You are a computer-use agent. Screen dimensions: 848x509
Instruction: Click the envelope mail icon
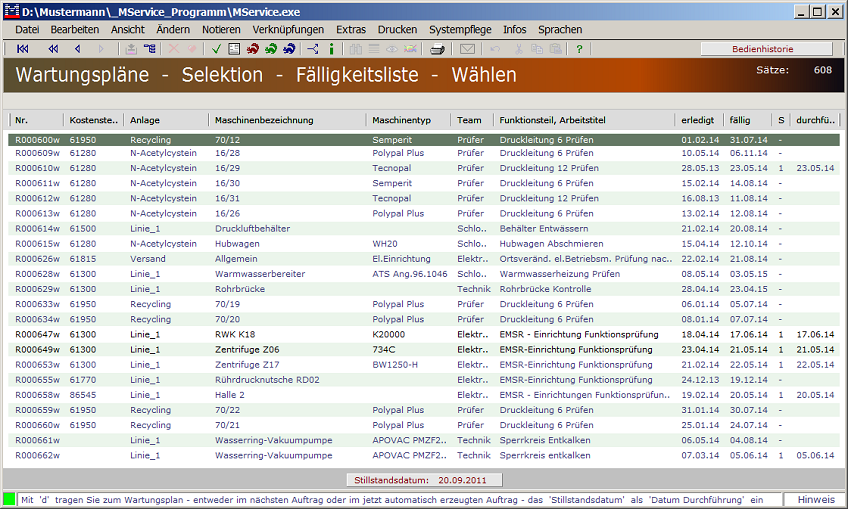tap(467, 49)
